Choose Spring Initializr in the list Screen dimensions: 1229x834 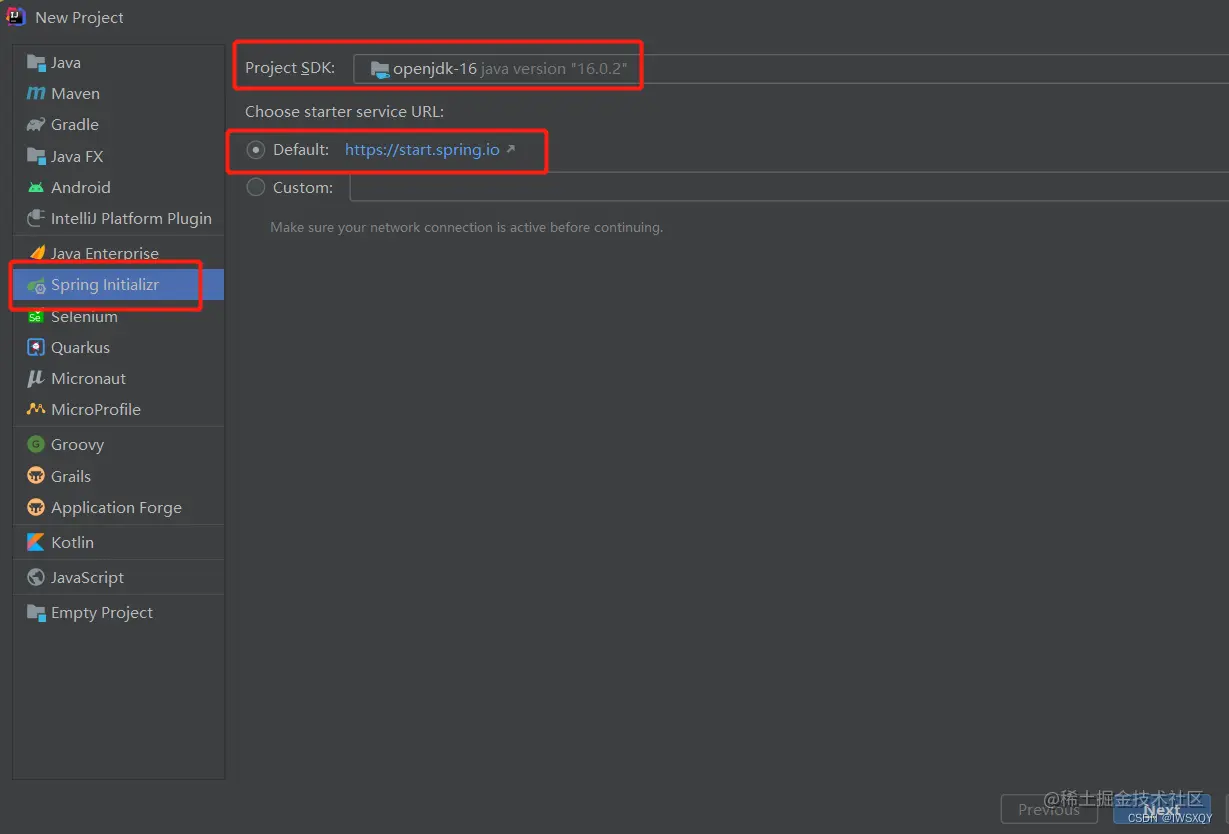coord(118,285)
